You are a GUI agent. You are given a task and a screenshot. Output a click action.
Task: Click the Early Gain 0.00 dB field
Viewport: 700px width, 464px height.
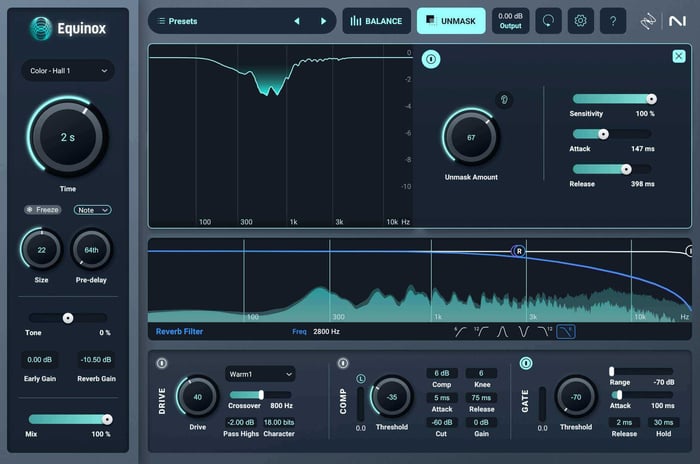(x=39, y=359)
